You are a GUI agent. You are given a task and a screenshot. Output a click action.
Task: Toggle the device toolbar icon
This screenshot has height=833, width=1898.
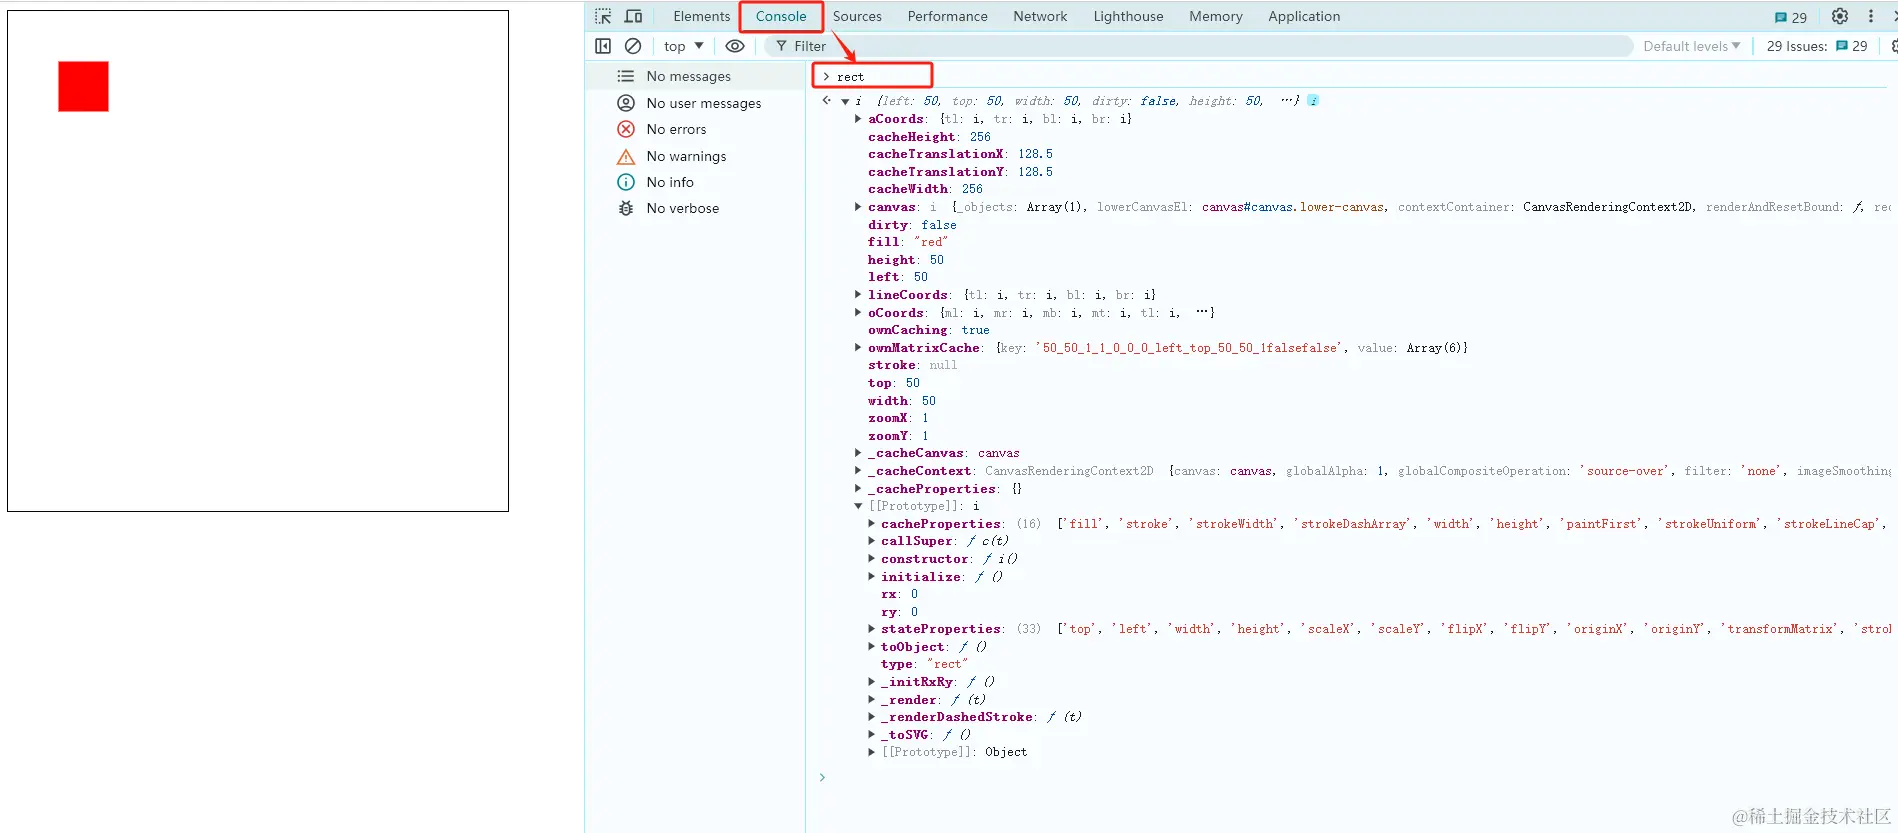(x=633, y=16)
